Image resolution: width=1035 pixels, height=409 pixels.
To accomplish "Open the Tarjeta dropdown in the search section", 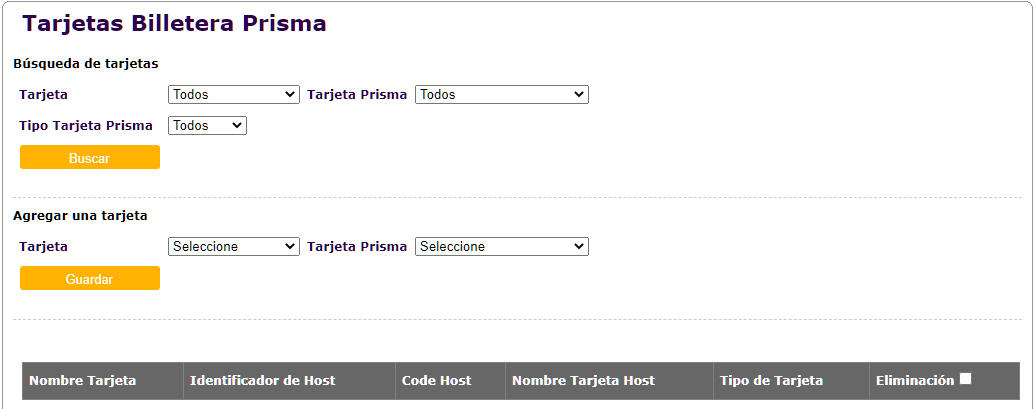I will click(234, 94).
